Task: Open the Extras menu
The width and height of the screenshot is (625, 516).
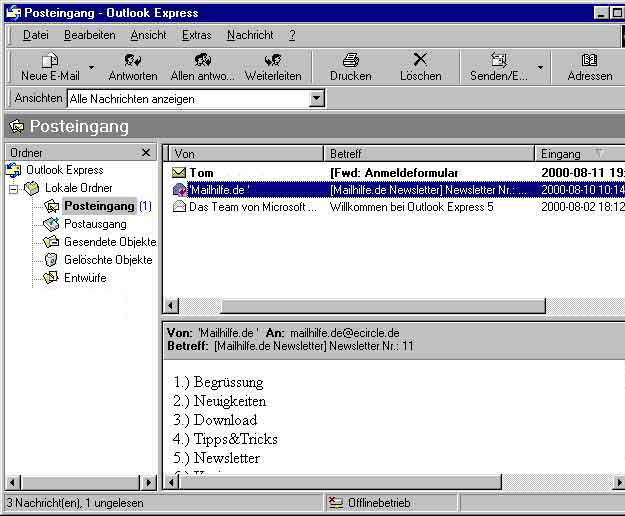Action: coord(197,35)
